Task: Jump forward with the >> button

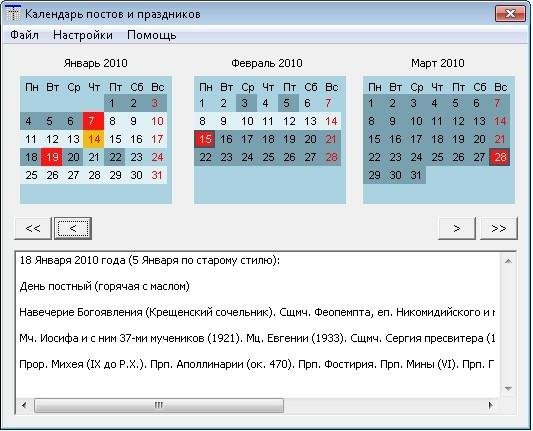Action: coord(499,228)
